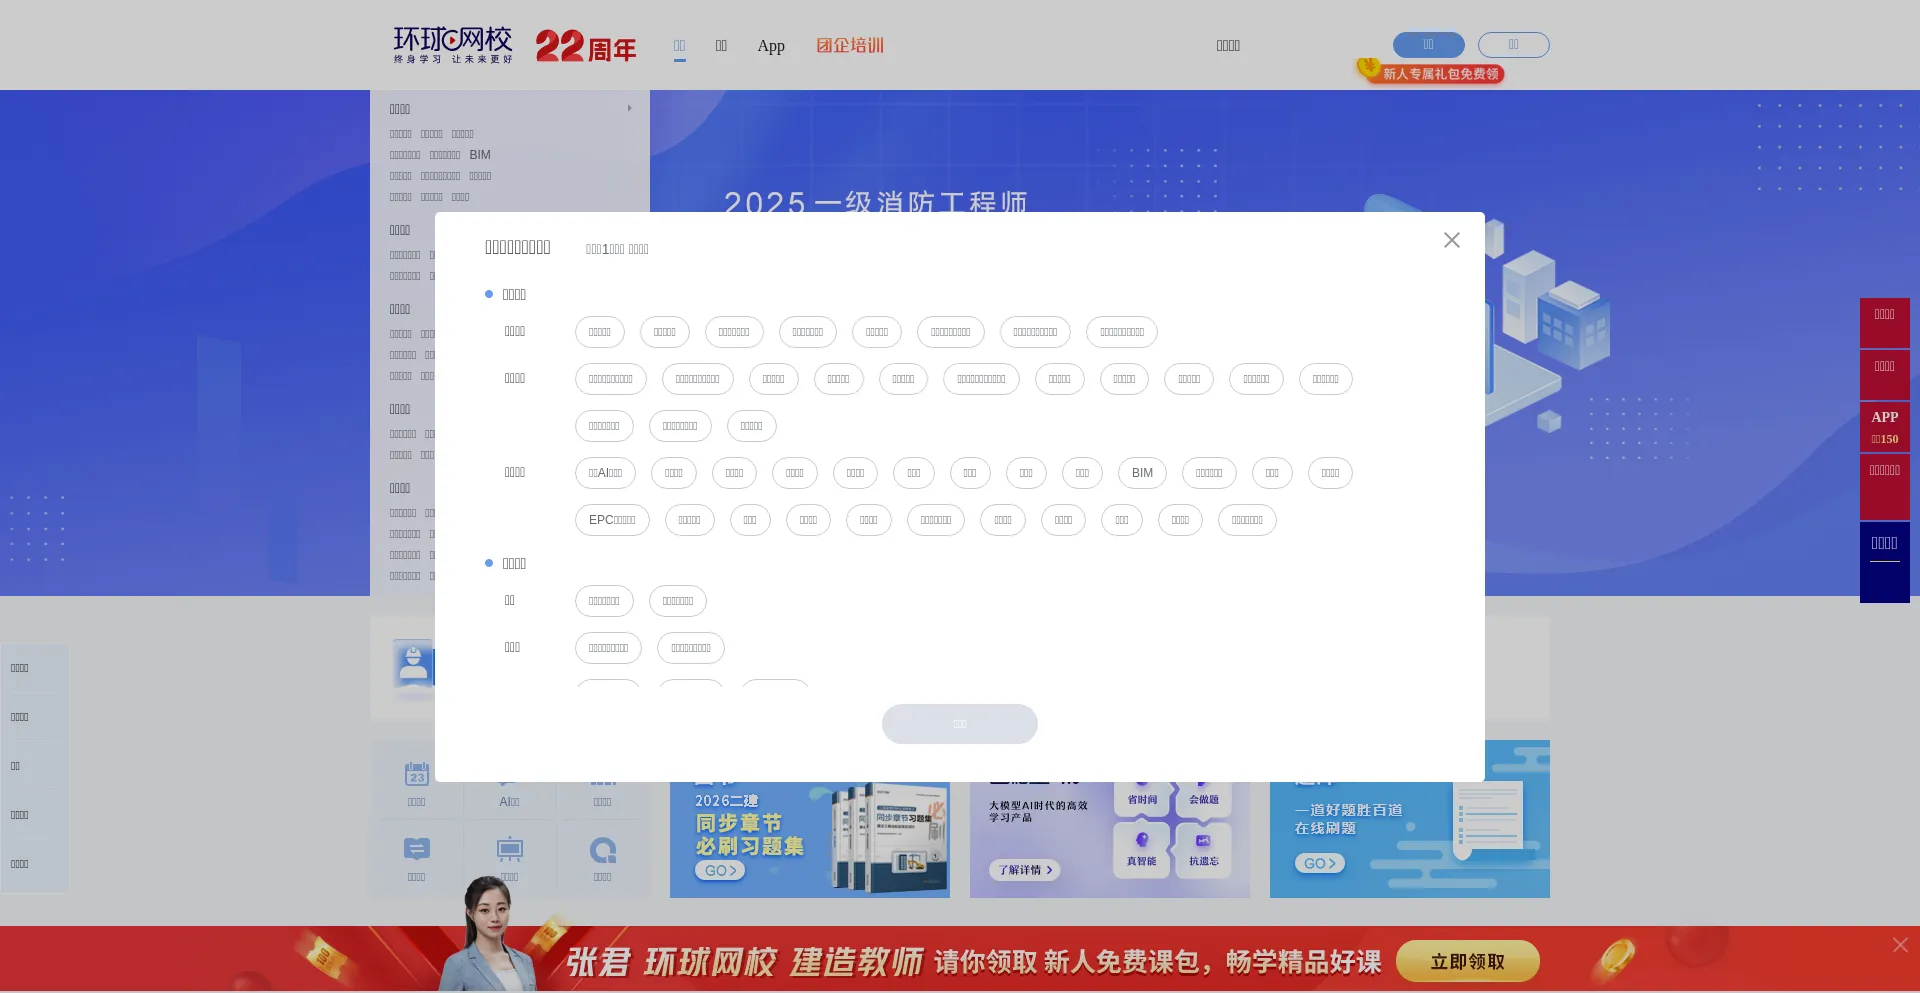
Task: Open the 了解详情 arrow button
Action: point(1024,870)
